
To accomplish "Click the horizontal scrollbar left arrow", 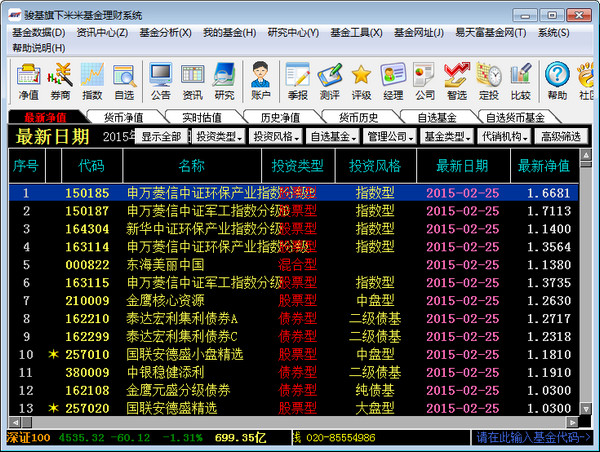I will [x=15, y=422].
